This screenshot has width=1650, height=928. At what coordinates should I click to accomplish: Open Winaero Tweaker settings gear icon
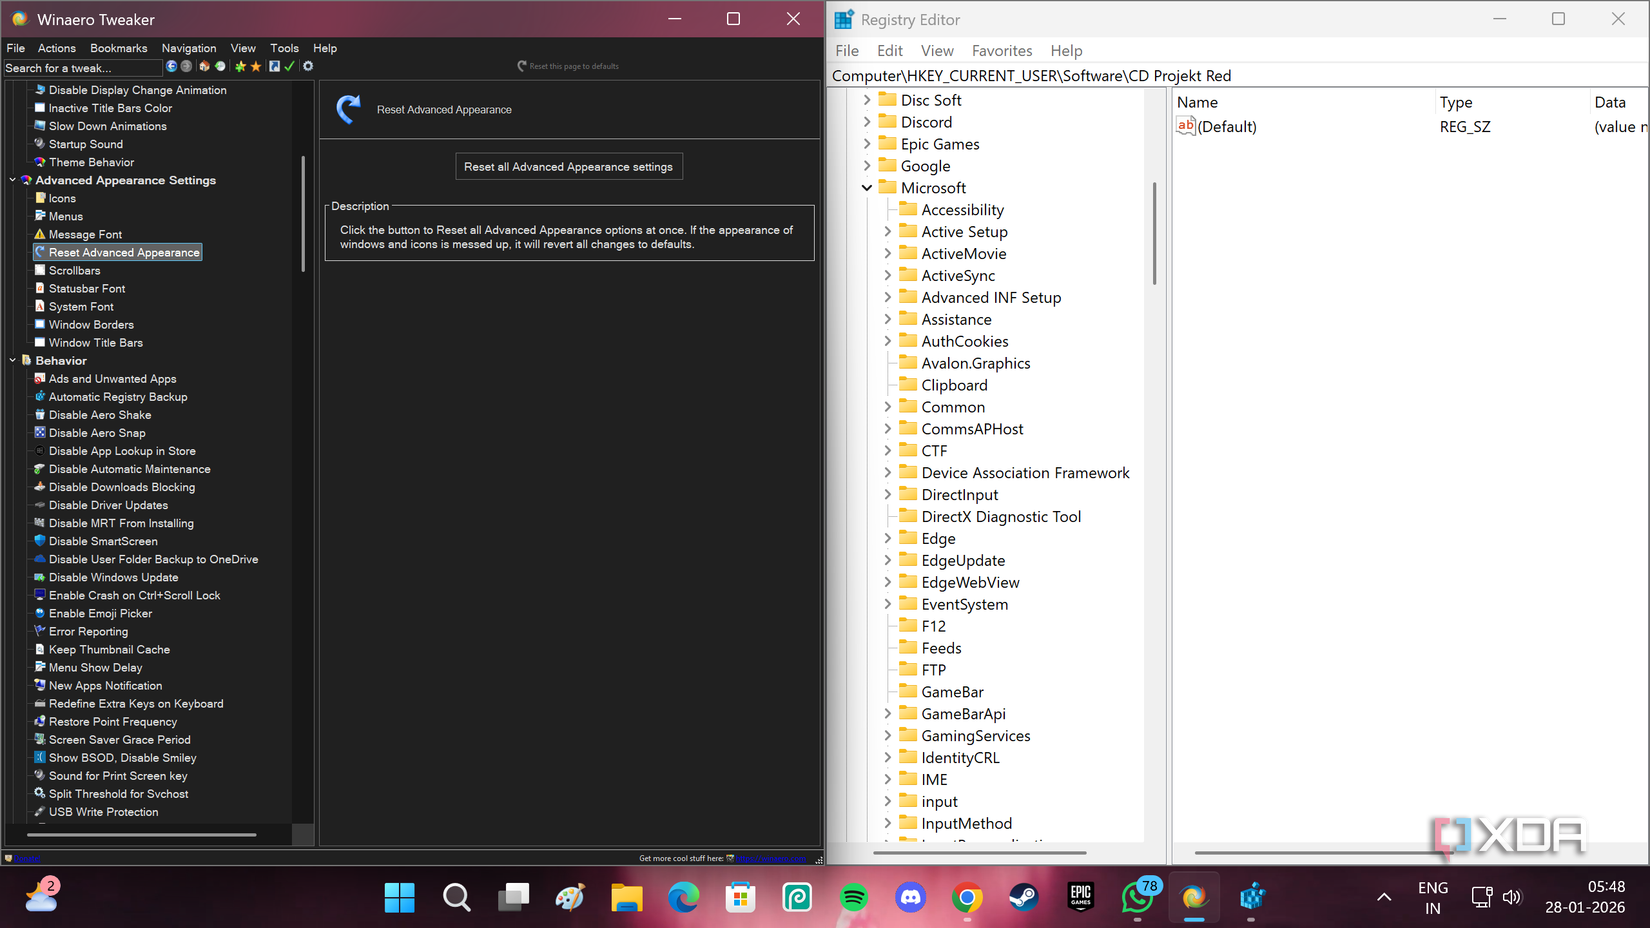pos(308,66)
